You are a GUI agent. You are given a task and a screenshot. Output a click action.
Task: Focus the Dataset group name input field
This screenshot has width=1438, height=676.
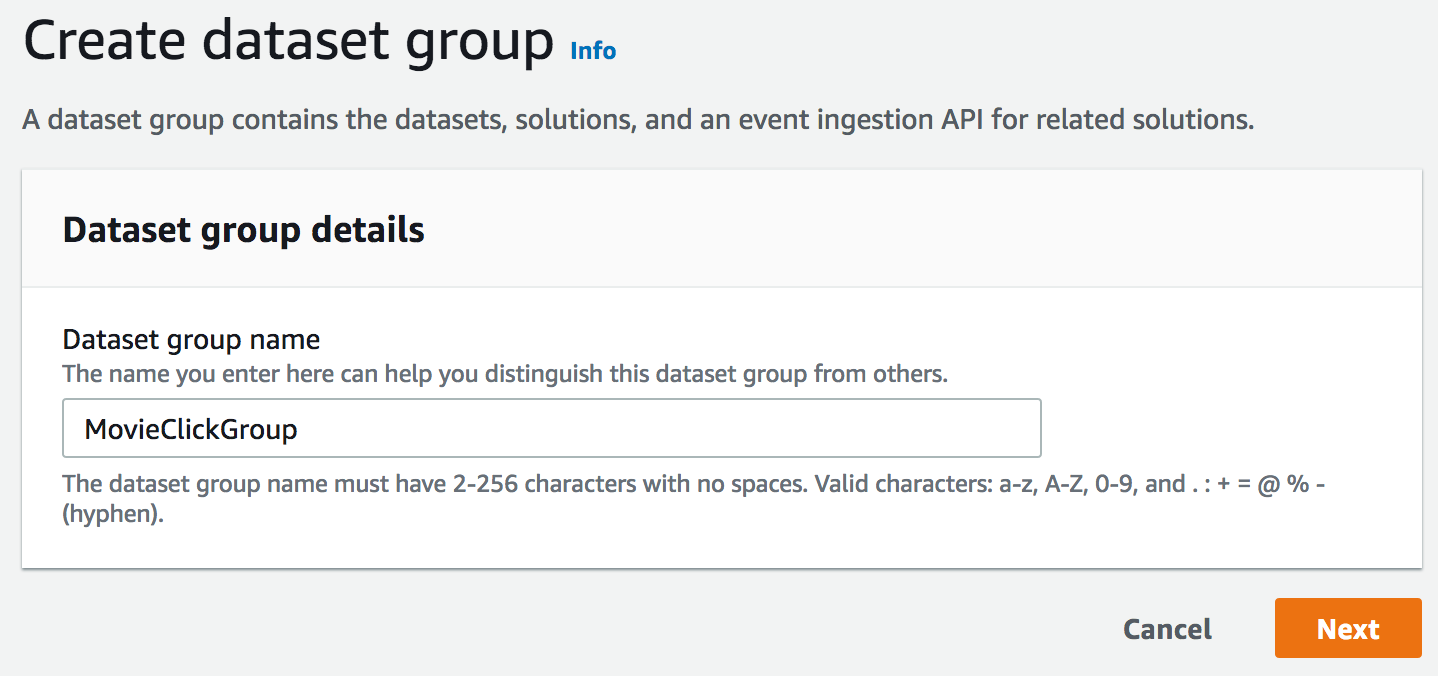551,429
